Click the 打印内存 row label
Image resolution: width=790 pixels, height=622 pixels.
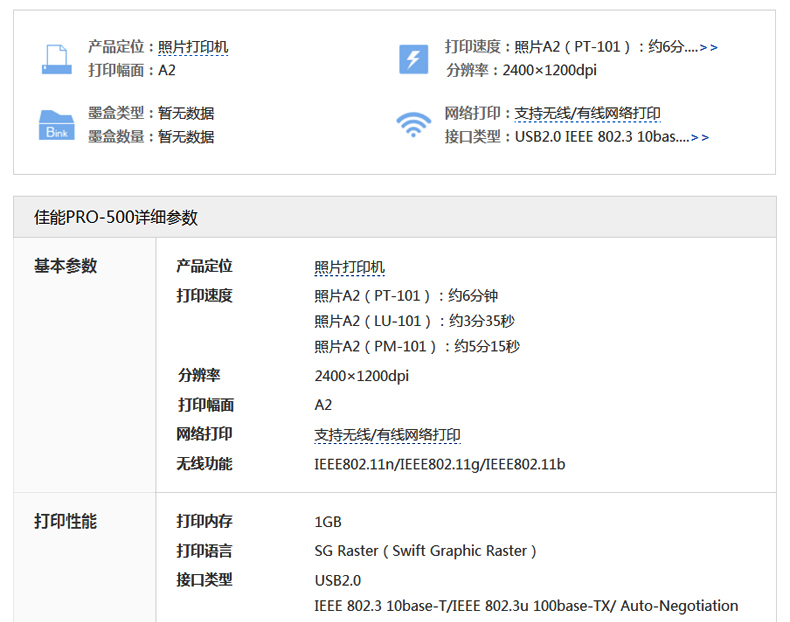tap(204, 521)
